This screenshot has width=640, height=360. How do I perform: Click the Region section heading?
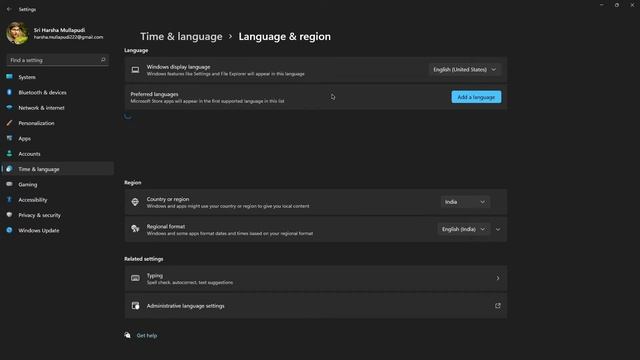(x=133, y=182)
